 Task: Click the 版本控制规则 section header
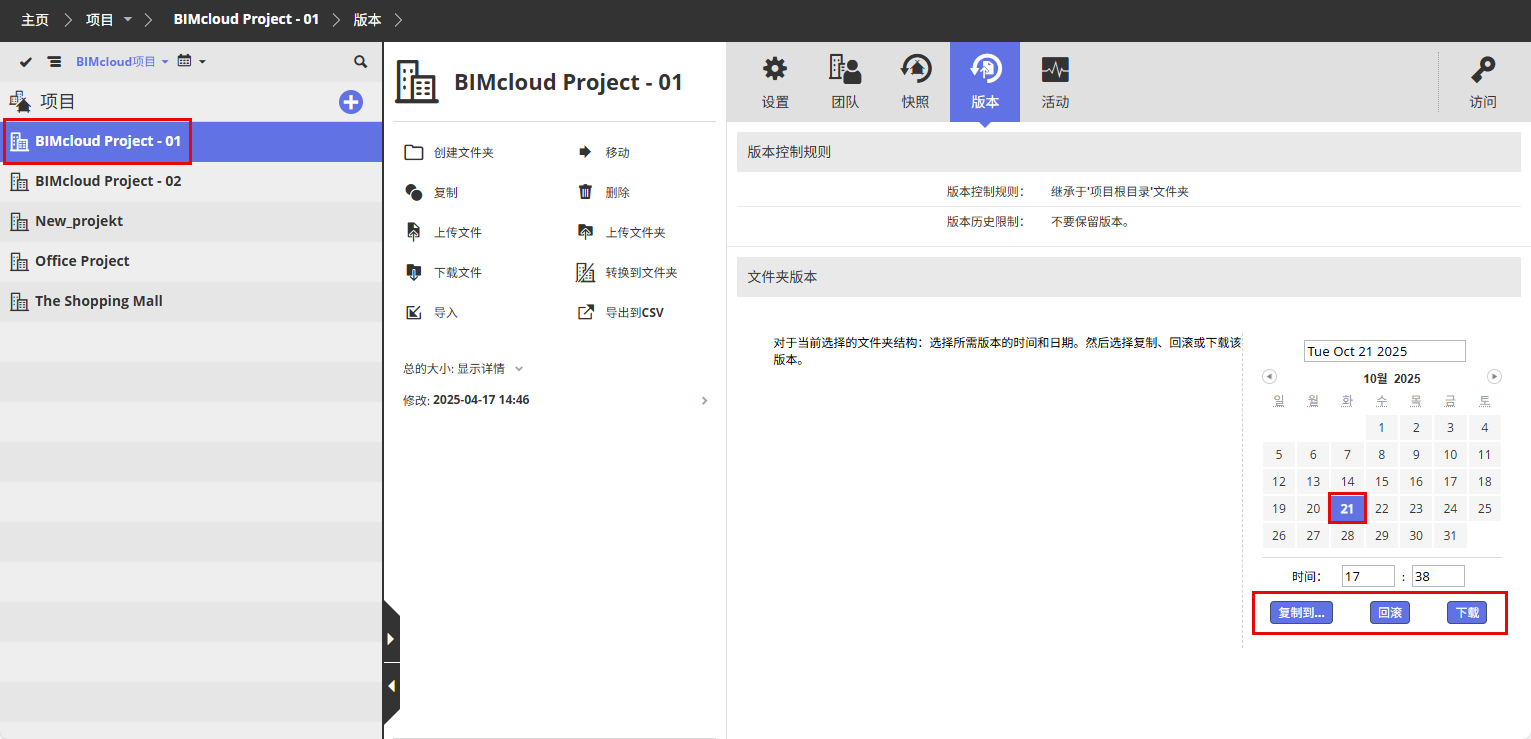pyautogui.click(x=1129, y=152)
